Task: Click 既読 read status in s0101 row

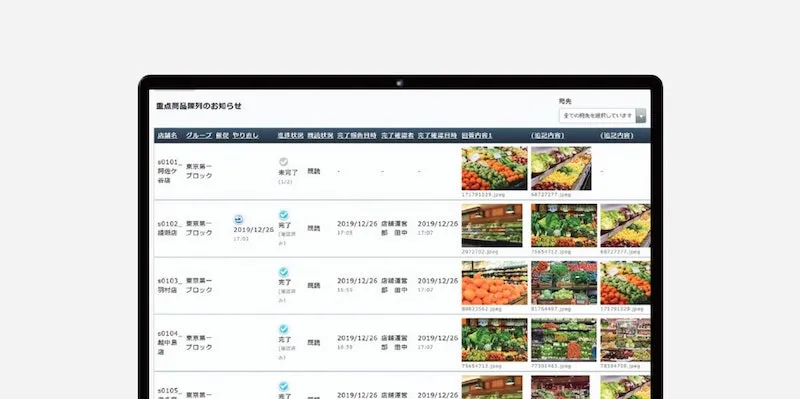Action: click(x=314, y=171)
